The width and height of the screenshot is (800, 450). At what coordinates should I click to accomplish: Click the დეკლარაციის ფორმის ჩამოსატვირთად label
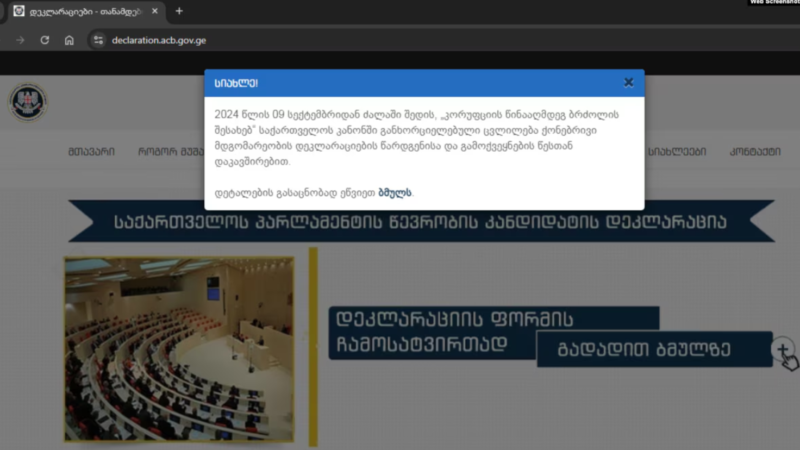point(430,333)
